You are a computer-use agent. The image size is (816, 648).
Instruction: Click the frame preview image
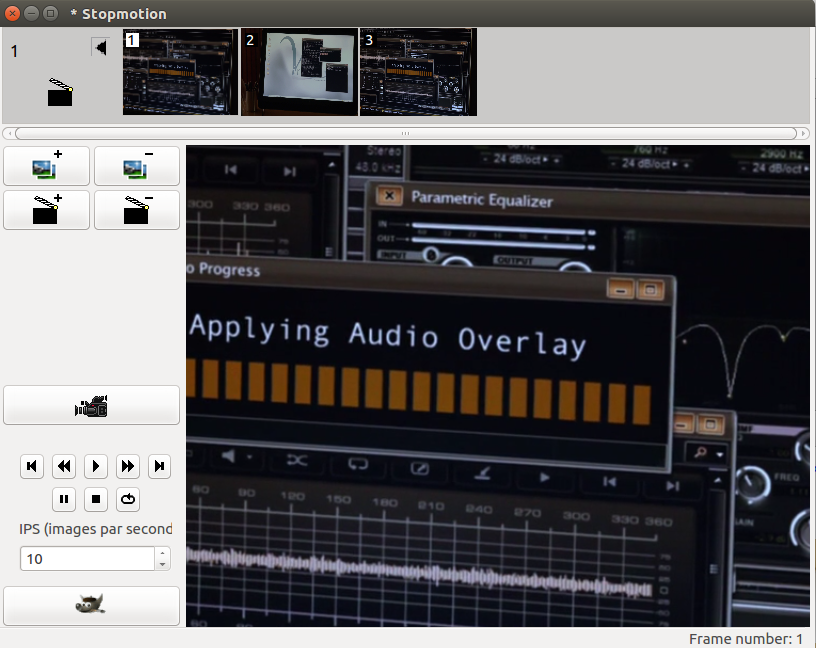coord(498,386)
